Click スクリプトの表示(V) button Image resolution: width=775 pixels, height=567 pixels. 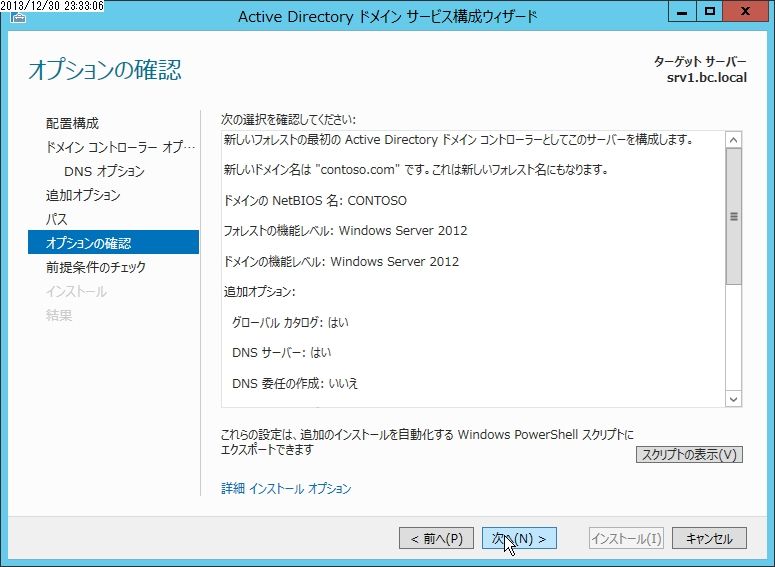tap(689, 454)
